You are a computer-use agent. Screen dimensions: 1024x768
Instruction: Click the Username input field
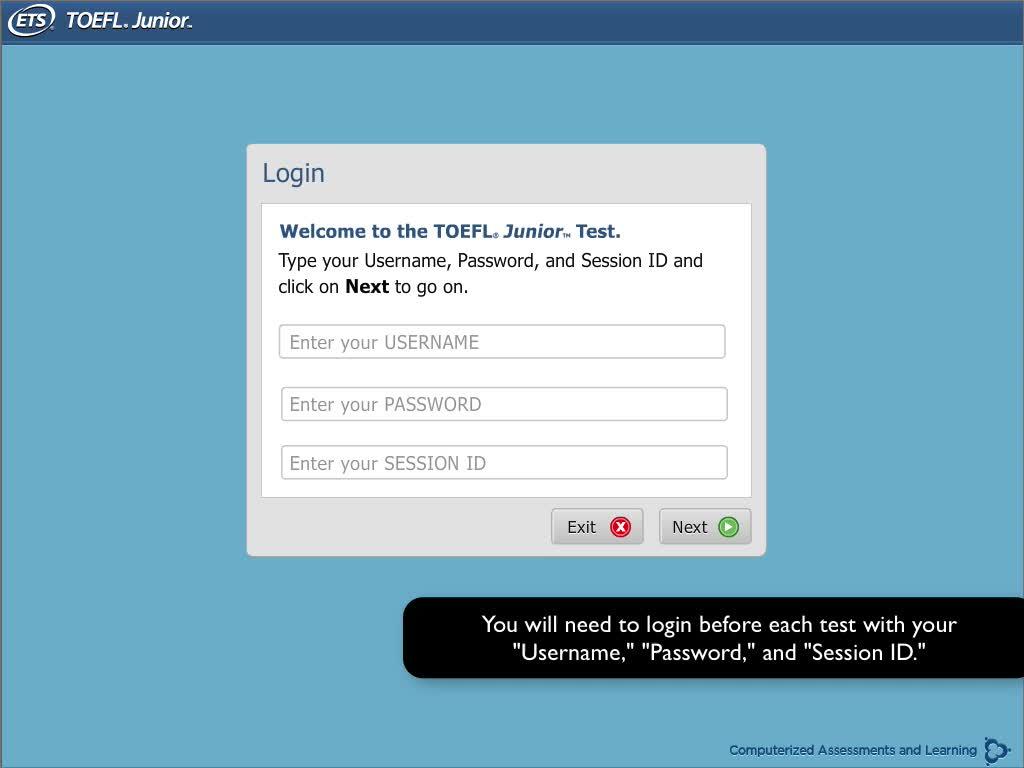[502, 342]
